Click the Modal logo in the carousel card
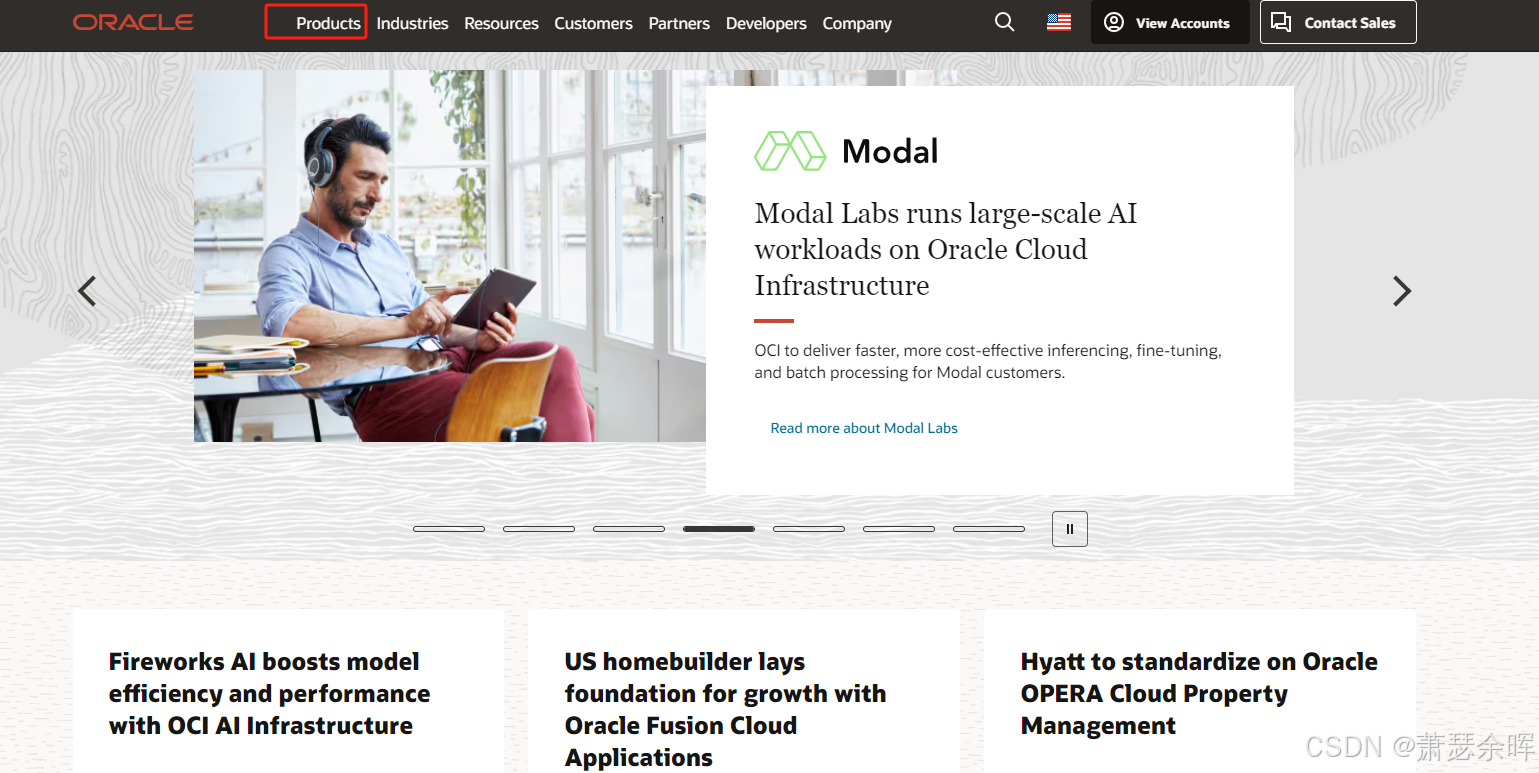Viewport: 1539px width, 773px height. [846, 151]
